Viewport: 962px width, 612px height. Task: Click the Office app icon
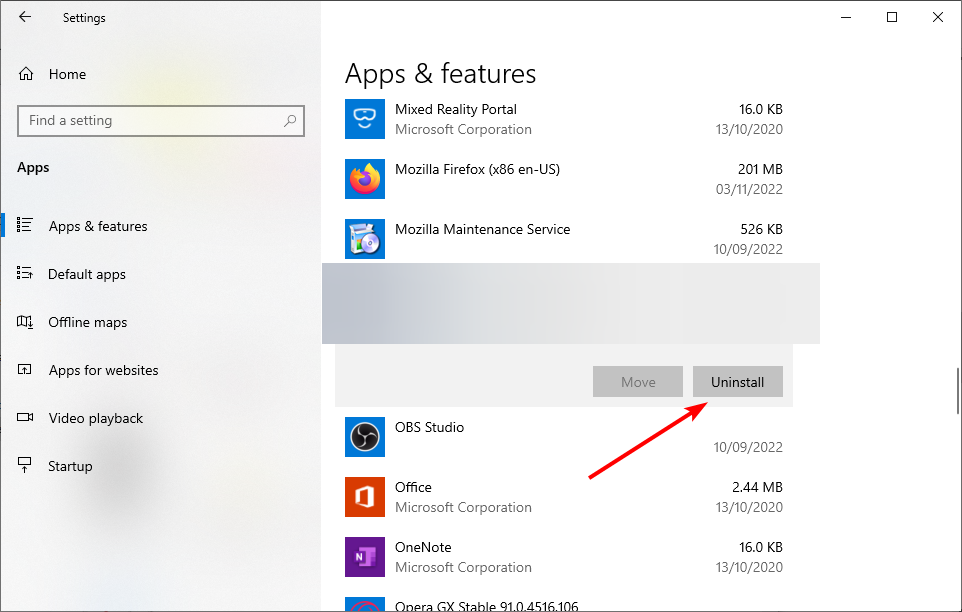click(x=364, y=497)
